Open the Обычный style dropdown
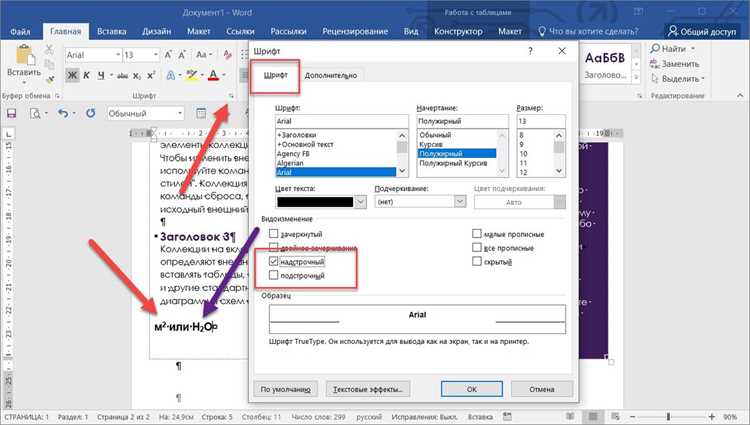The image size is (750, 425). (145, 113)
